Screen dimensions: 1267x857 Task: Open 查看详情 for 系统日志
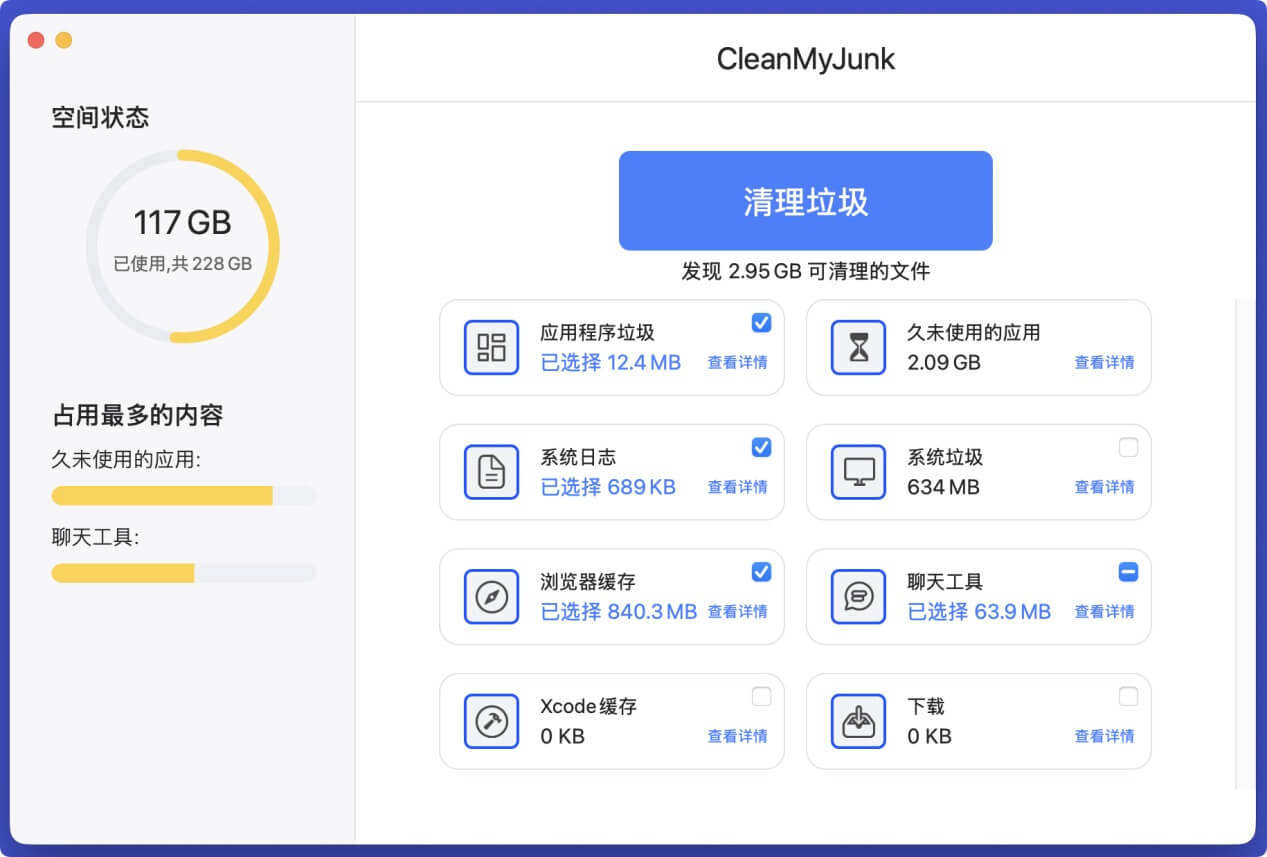click(x=737, y=487)
